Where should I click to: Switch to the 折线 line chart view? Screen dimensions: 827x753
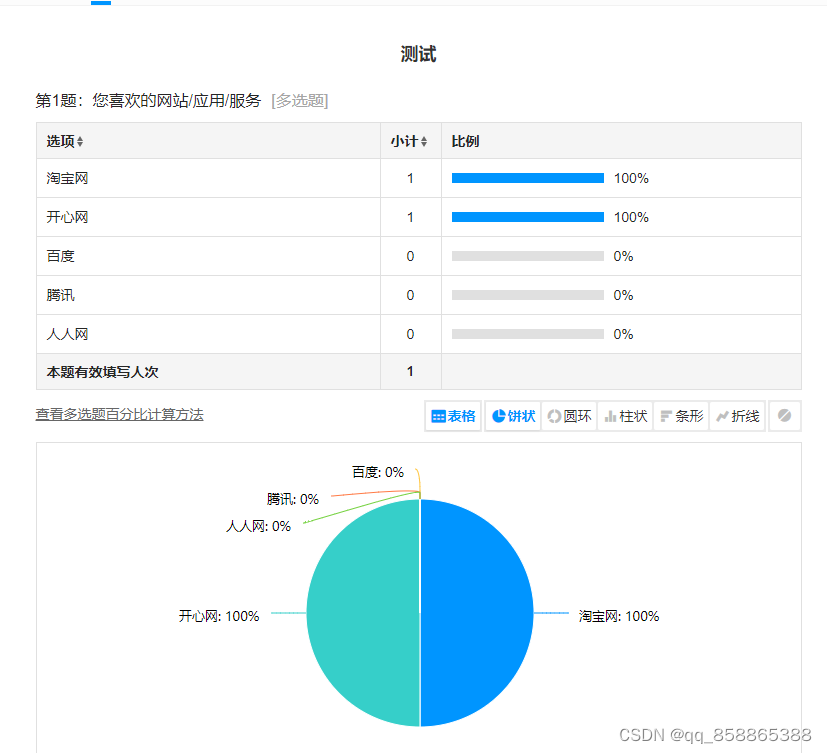coord(737,416)
